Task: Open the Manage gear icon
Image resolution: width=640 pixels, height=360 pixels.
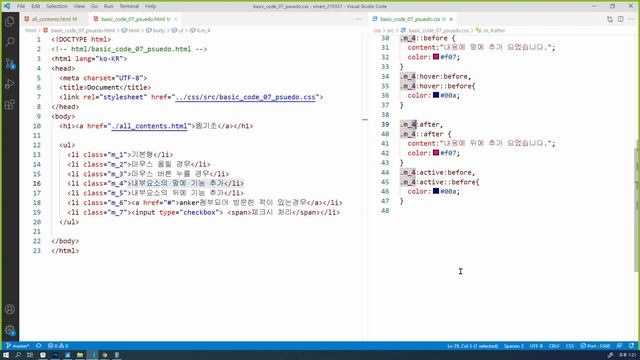Action: tap(10, 330)
